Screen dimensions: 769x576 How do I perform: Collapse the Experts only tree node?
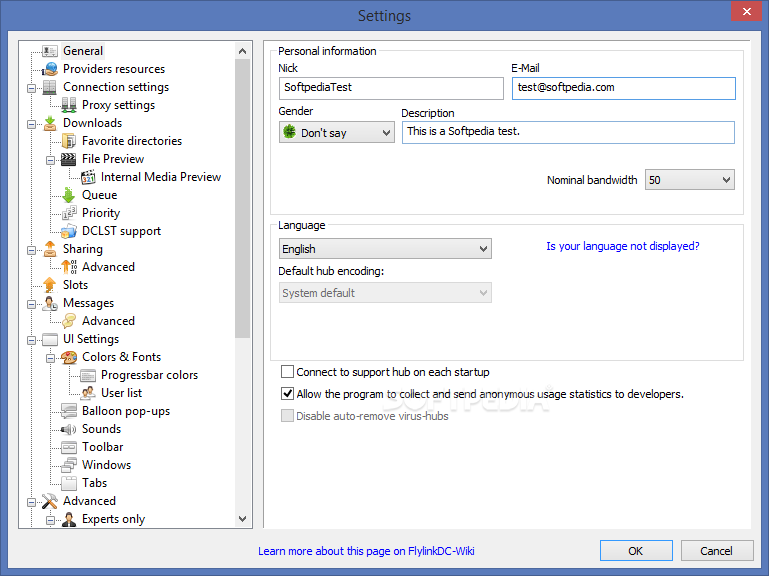coord(51,520)
